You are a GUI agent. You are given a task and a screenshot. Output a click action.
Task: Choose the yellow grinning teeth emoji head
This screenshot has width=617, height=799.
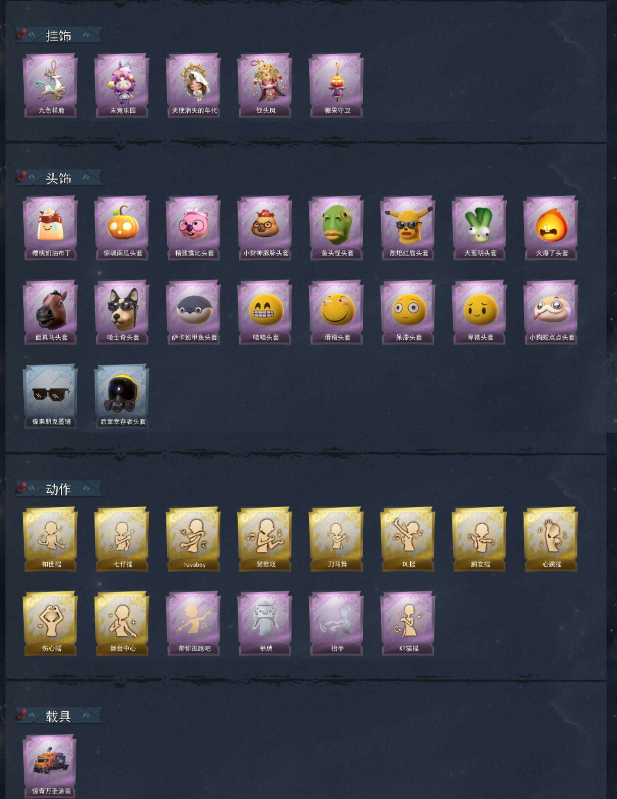coord(265,312)
